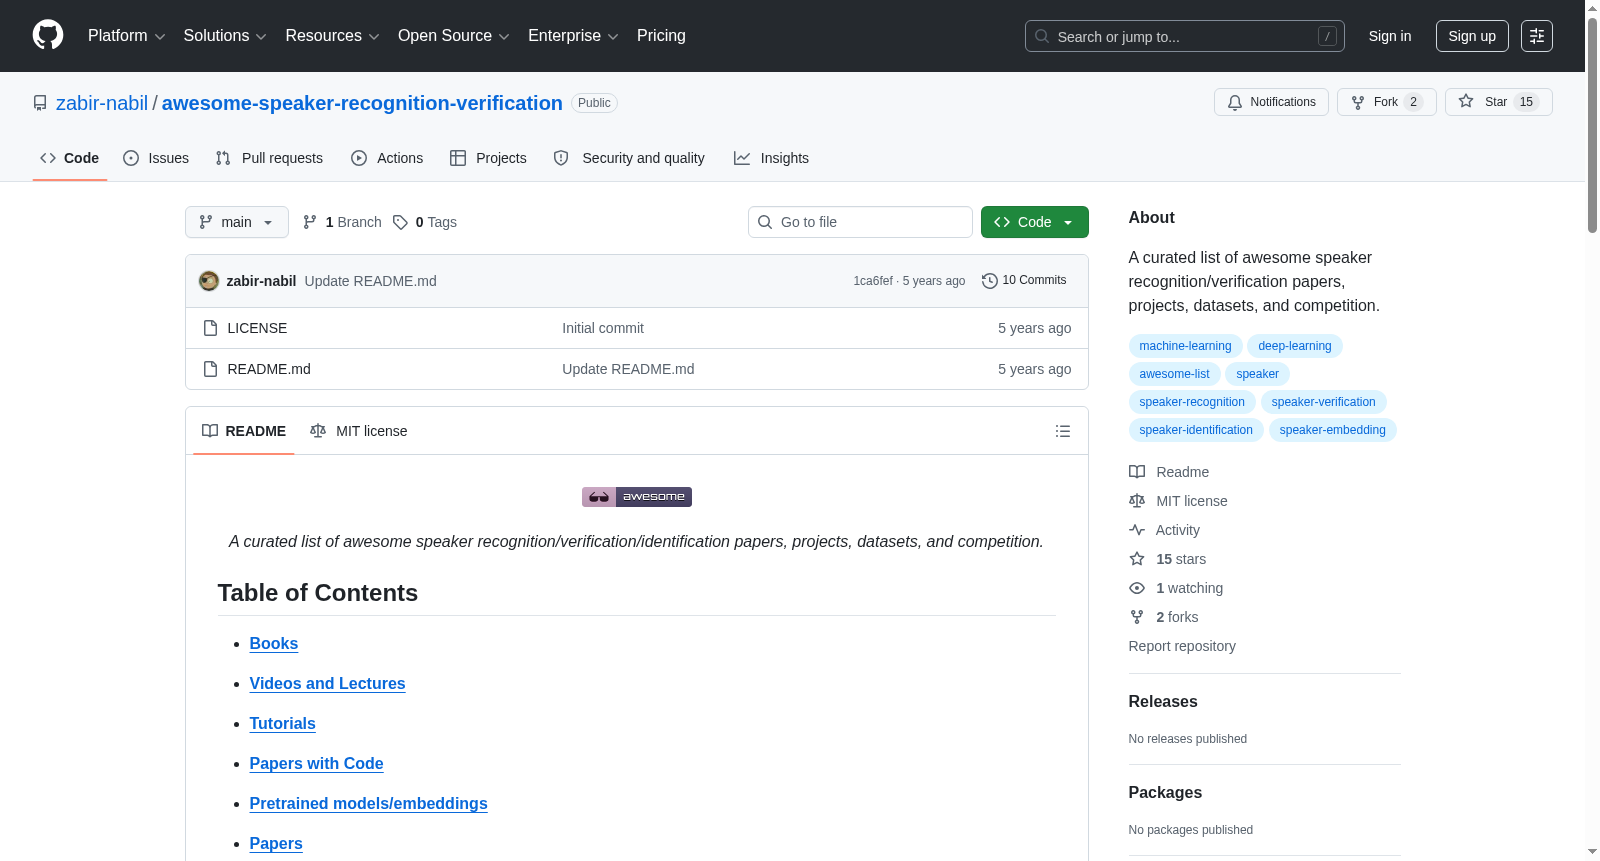Image resolution: width=1600 pixels, height=861 pixels.
Task: Click the README.md file name
Action: tap(269, 369)
